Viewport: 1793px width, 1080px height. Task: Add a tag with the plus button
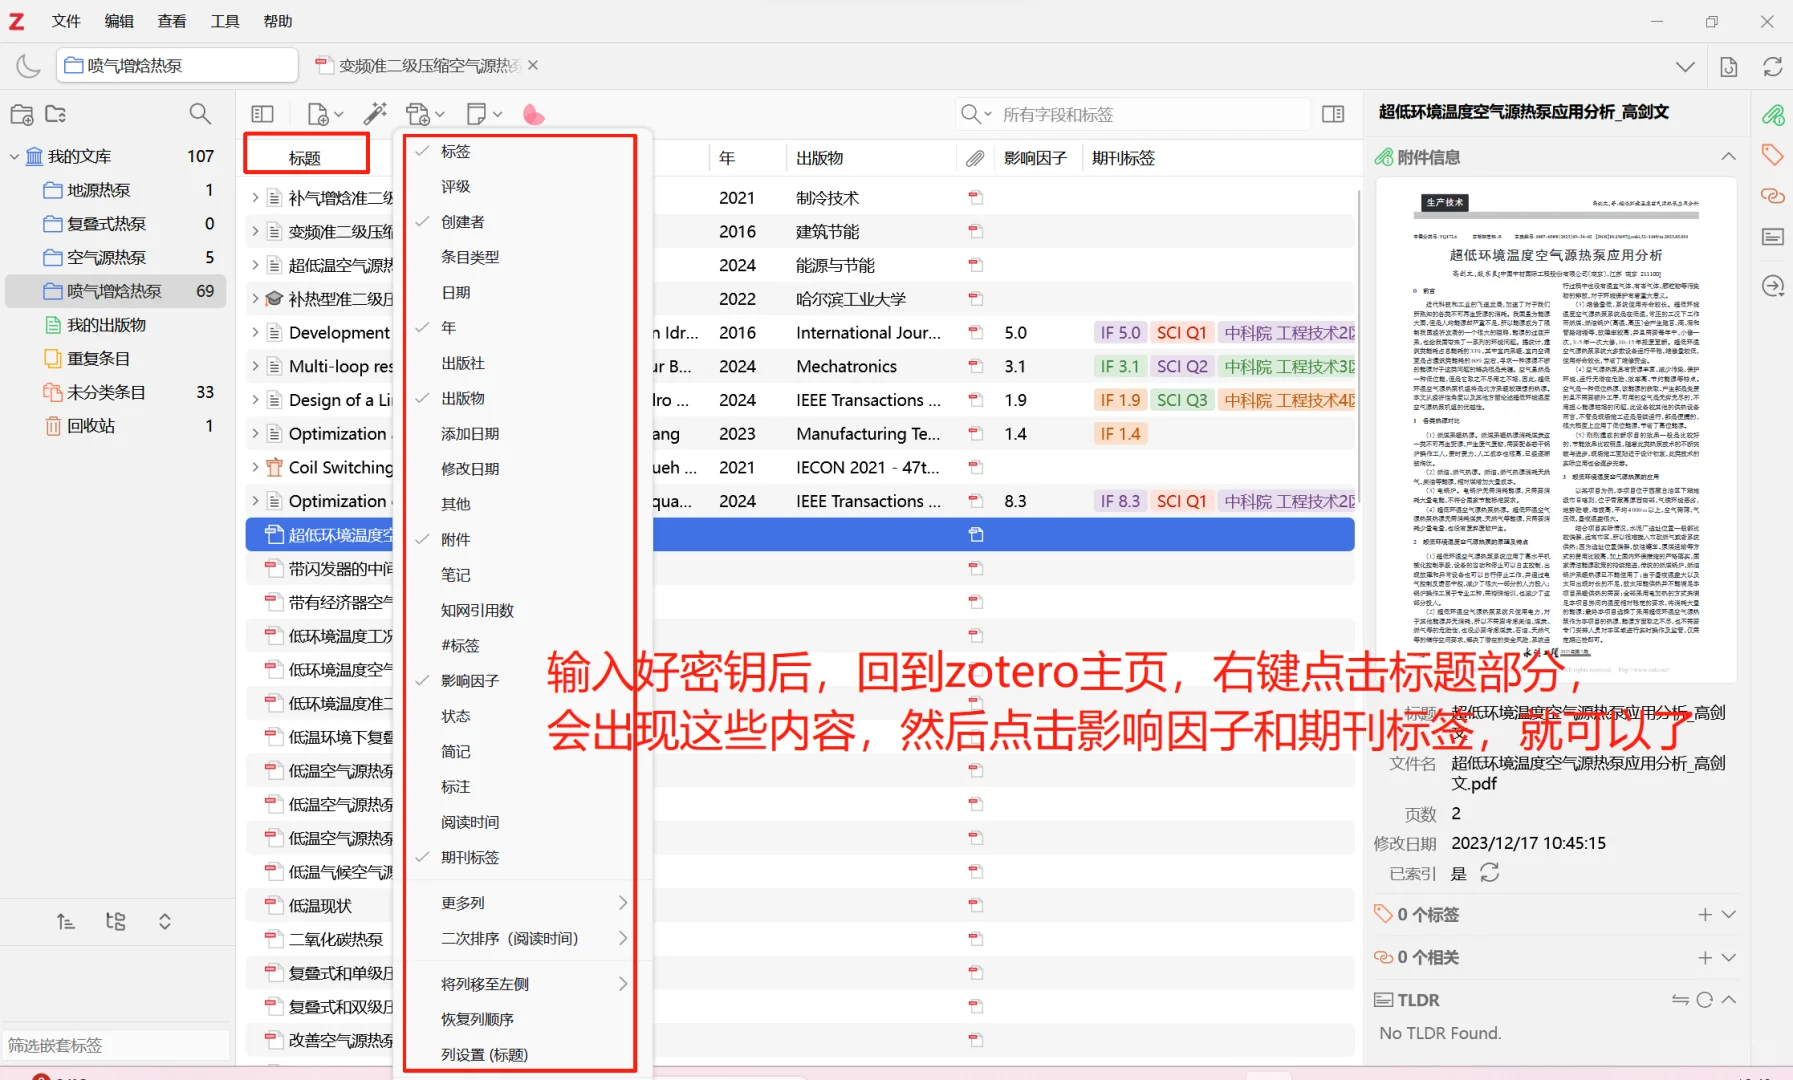tap(1705, 913)
